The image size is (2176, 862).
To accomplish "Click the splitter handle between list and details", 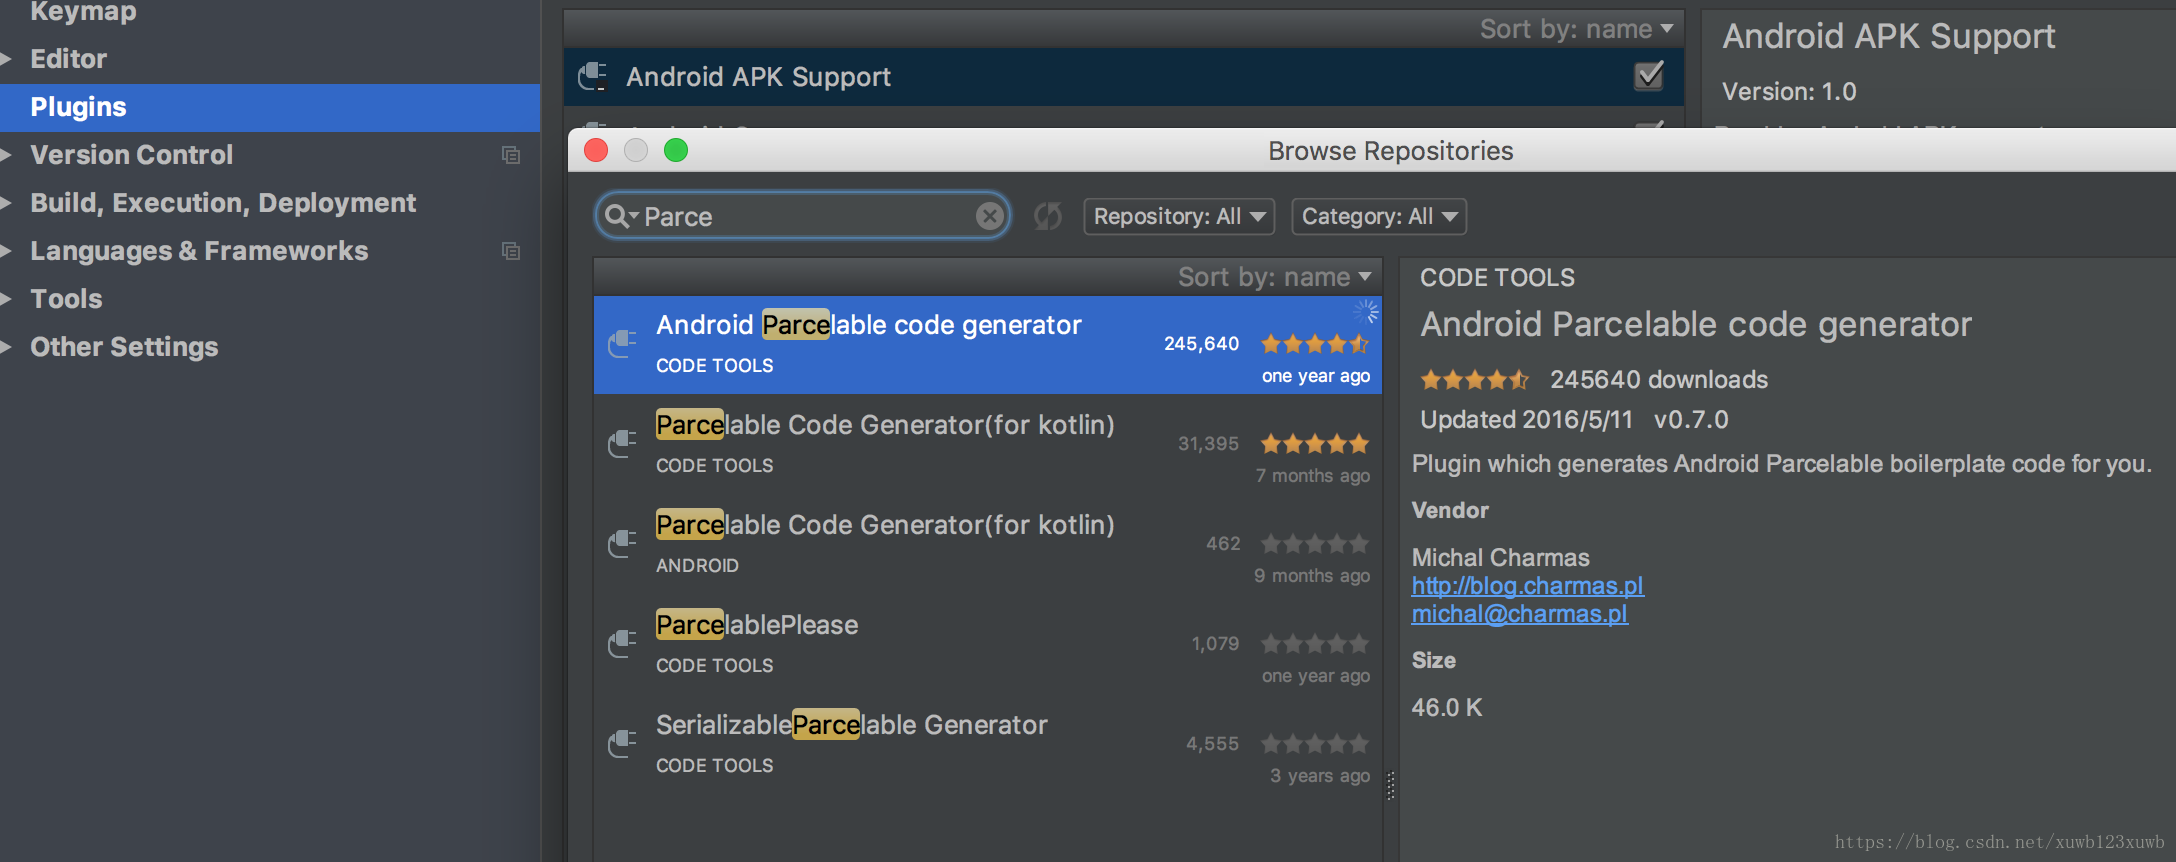I will click(x=1390, y=786).
